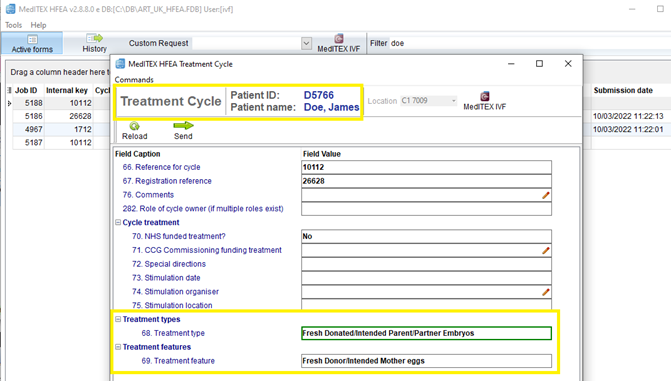Open the Active forms view
Viewport: 671px width, 381px height.
[32, 43]
